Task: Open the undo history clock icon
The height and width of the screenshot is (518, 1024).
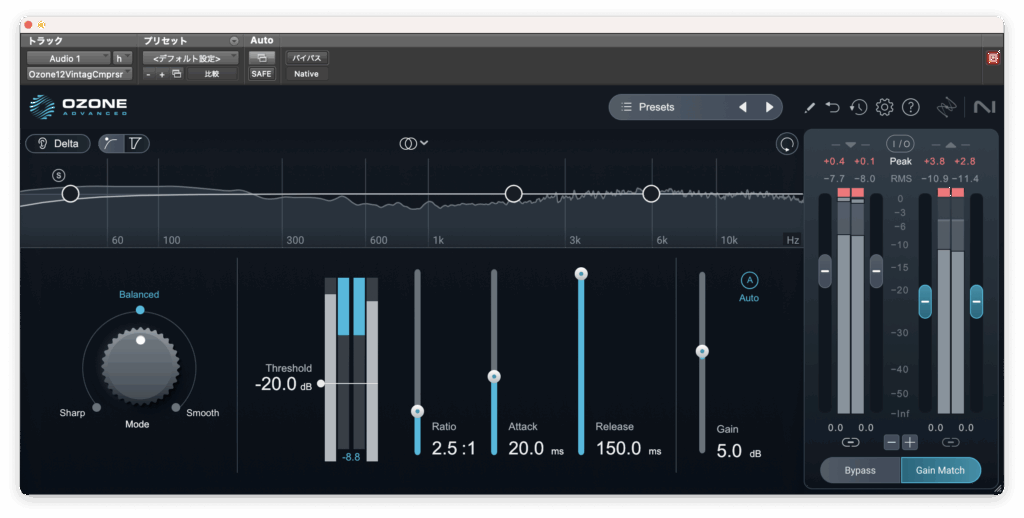Action: (x=858, y=107)
